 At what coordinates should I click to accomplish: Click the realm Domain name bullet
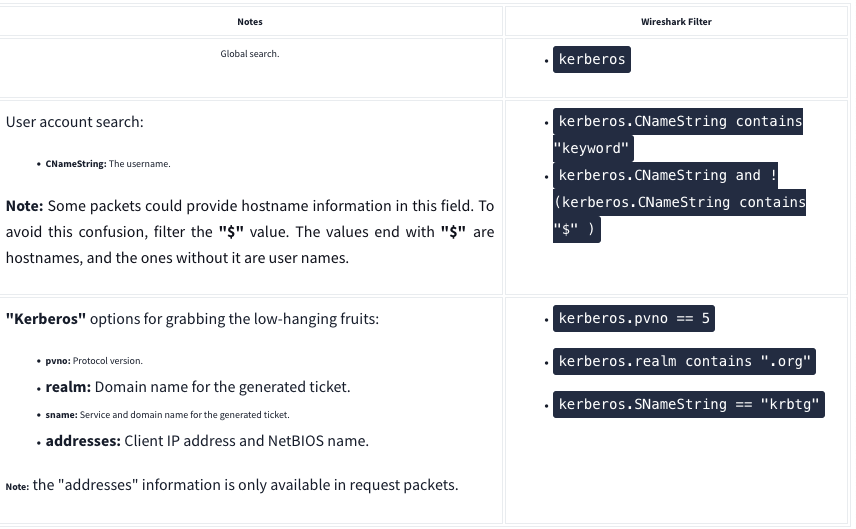[x=197, y=387]
